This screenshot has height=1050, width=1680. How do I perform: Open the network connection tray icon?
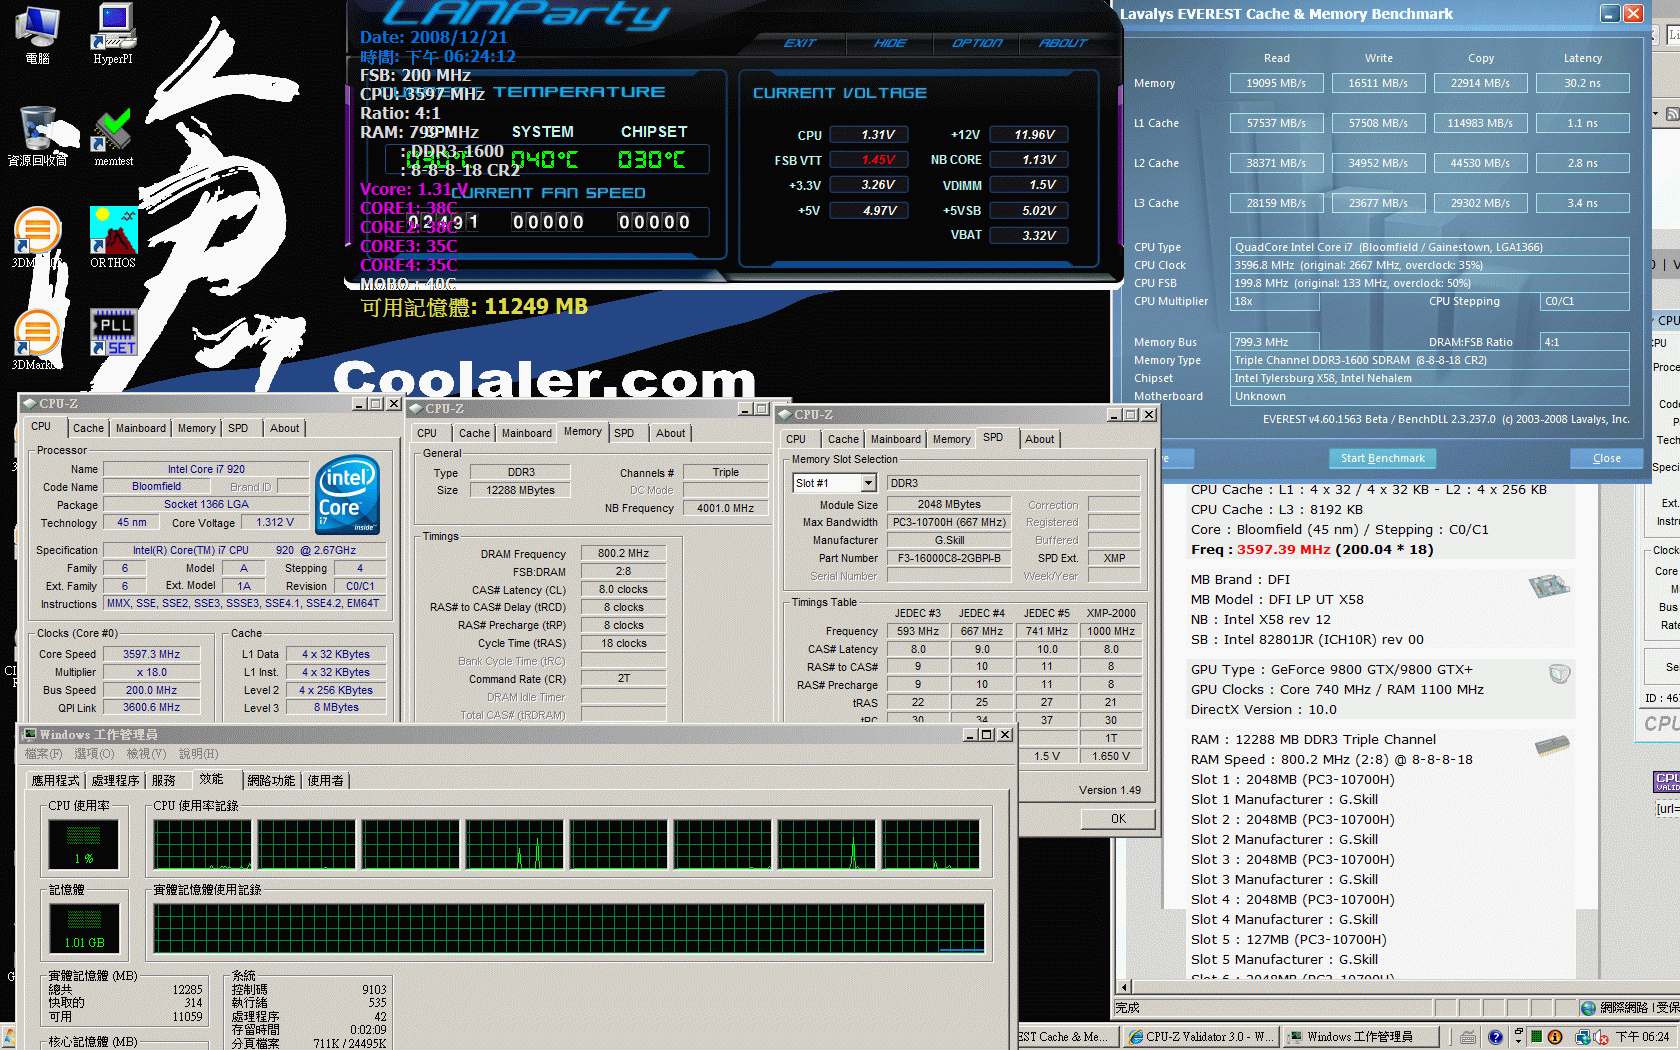1583,1037
